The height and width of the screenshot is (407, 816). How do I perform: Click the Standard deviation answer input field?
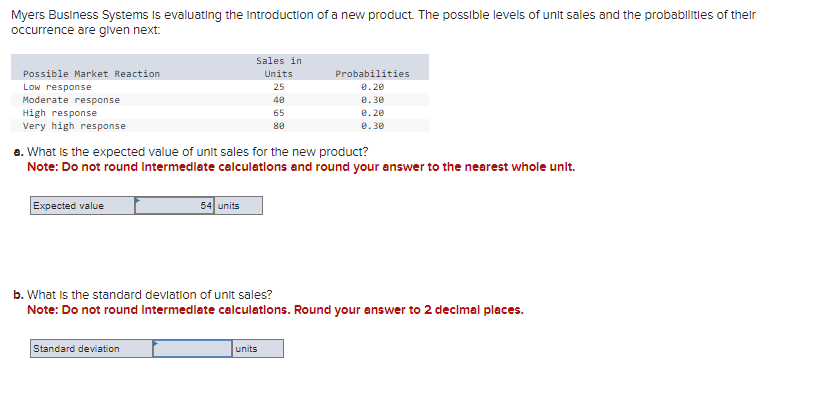pos(193,349)
